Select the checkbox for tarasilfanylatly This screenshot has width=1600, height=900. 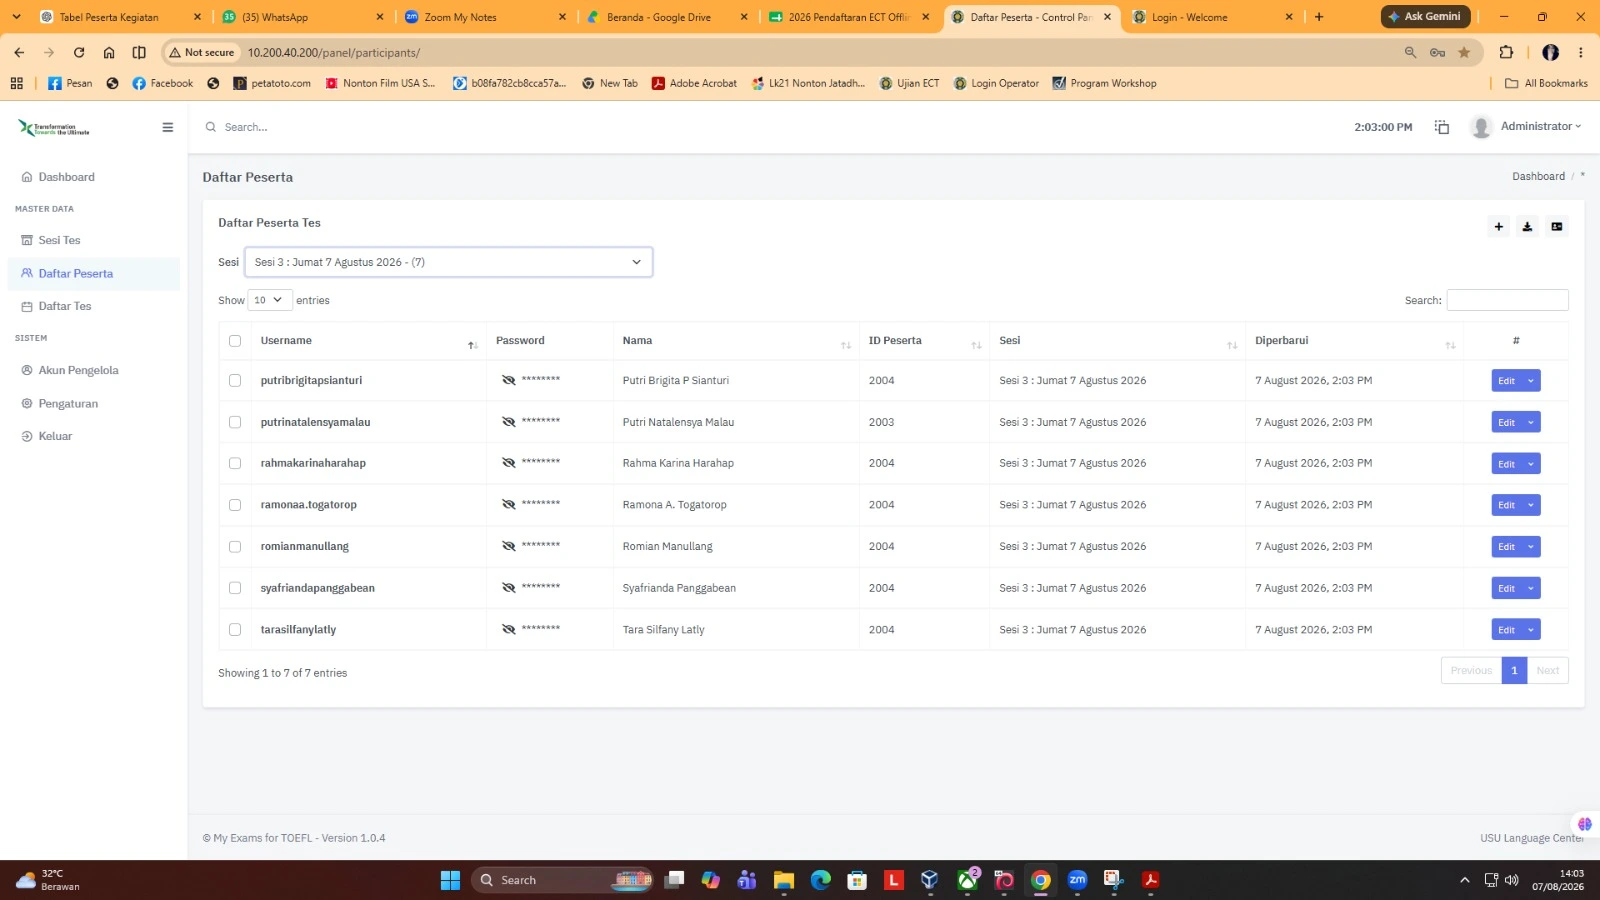[235, 630]
